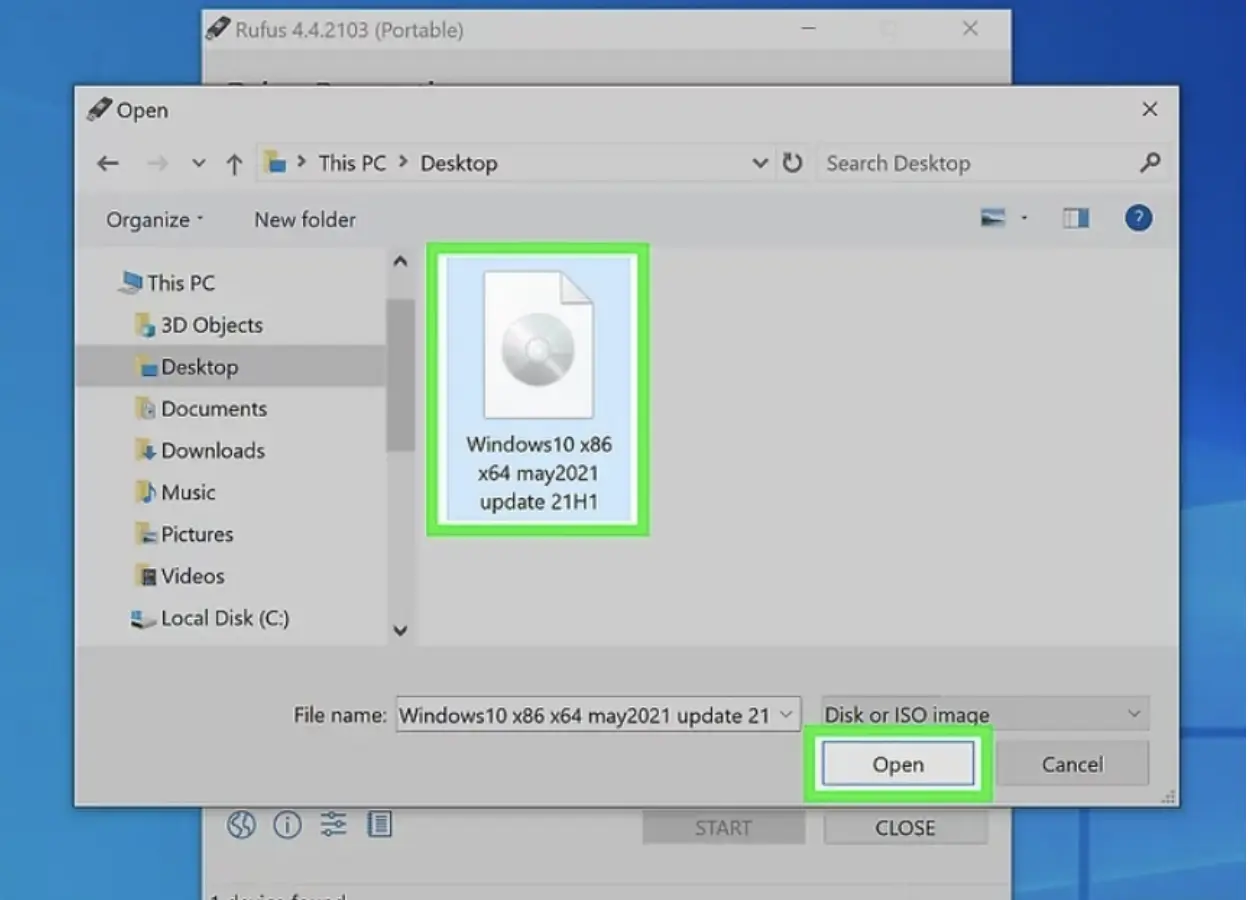Select Downloads in the navigation pane

(x=212, y=451)
